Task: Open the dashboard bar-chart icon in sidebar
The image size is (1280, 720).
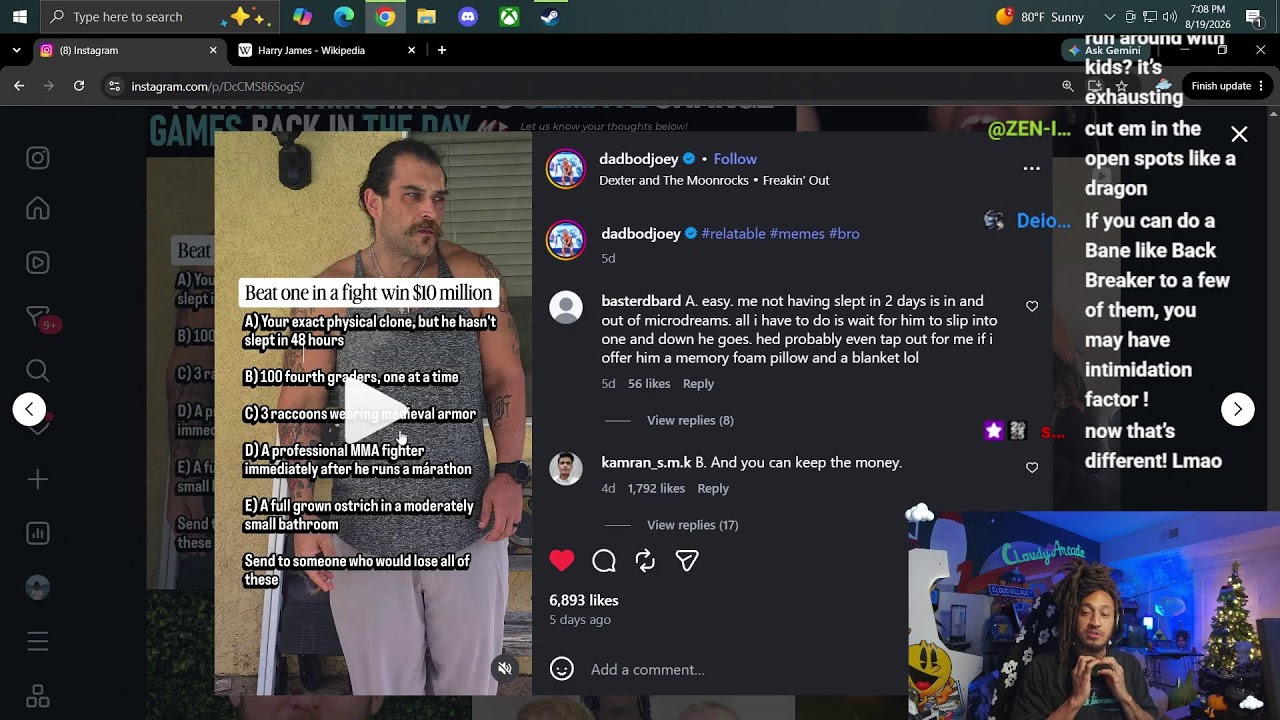Action: 38,534
